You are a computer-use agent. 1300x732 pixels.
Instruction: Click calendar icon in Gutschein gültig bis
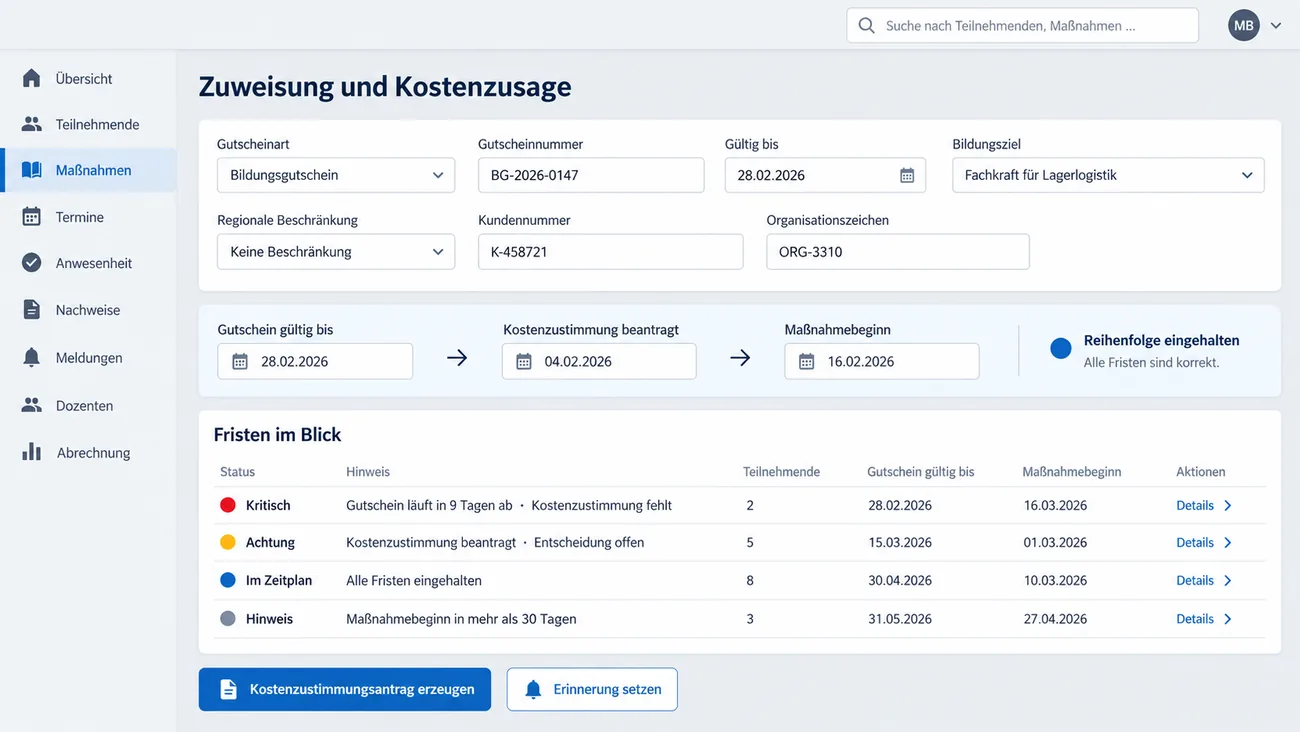(x=240, y=361)
